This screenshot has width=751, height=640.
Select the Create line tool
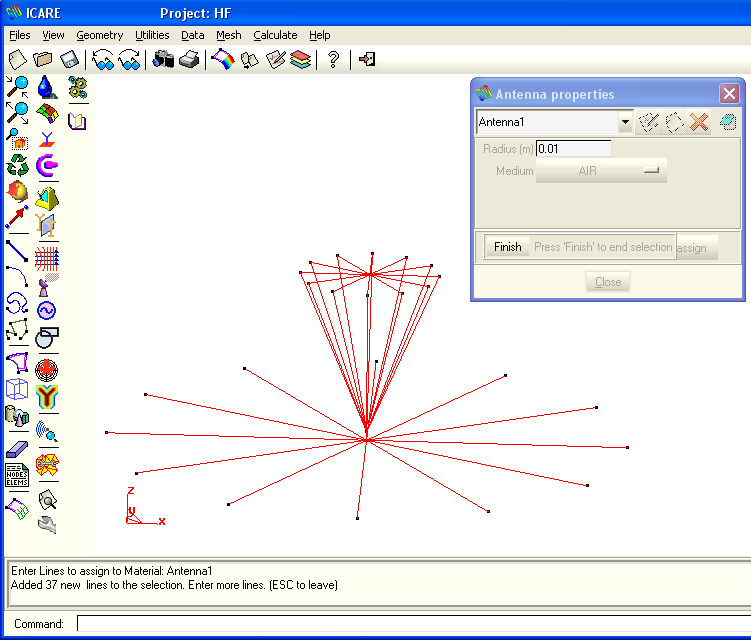(17, 251)
